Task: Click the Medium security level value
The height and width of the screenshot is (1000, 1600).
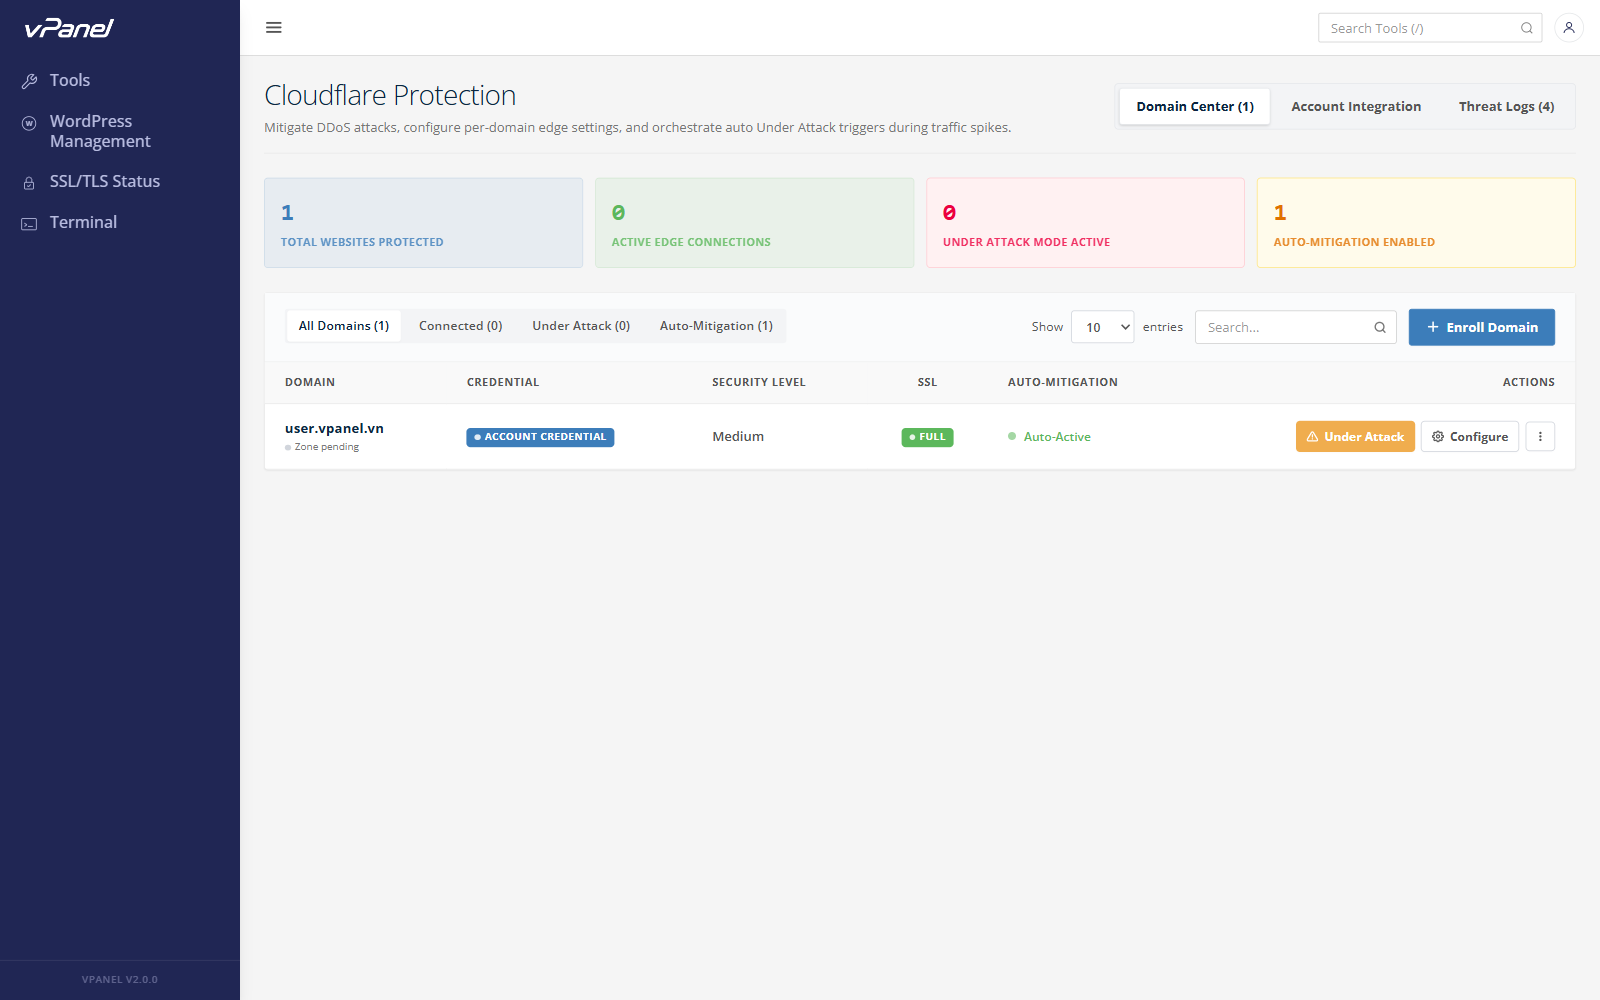Action: [738, 436]
